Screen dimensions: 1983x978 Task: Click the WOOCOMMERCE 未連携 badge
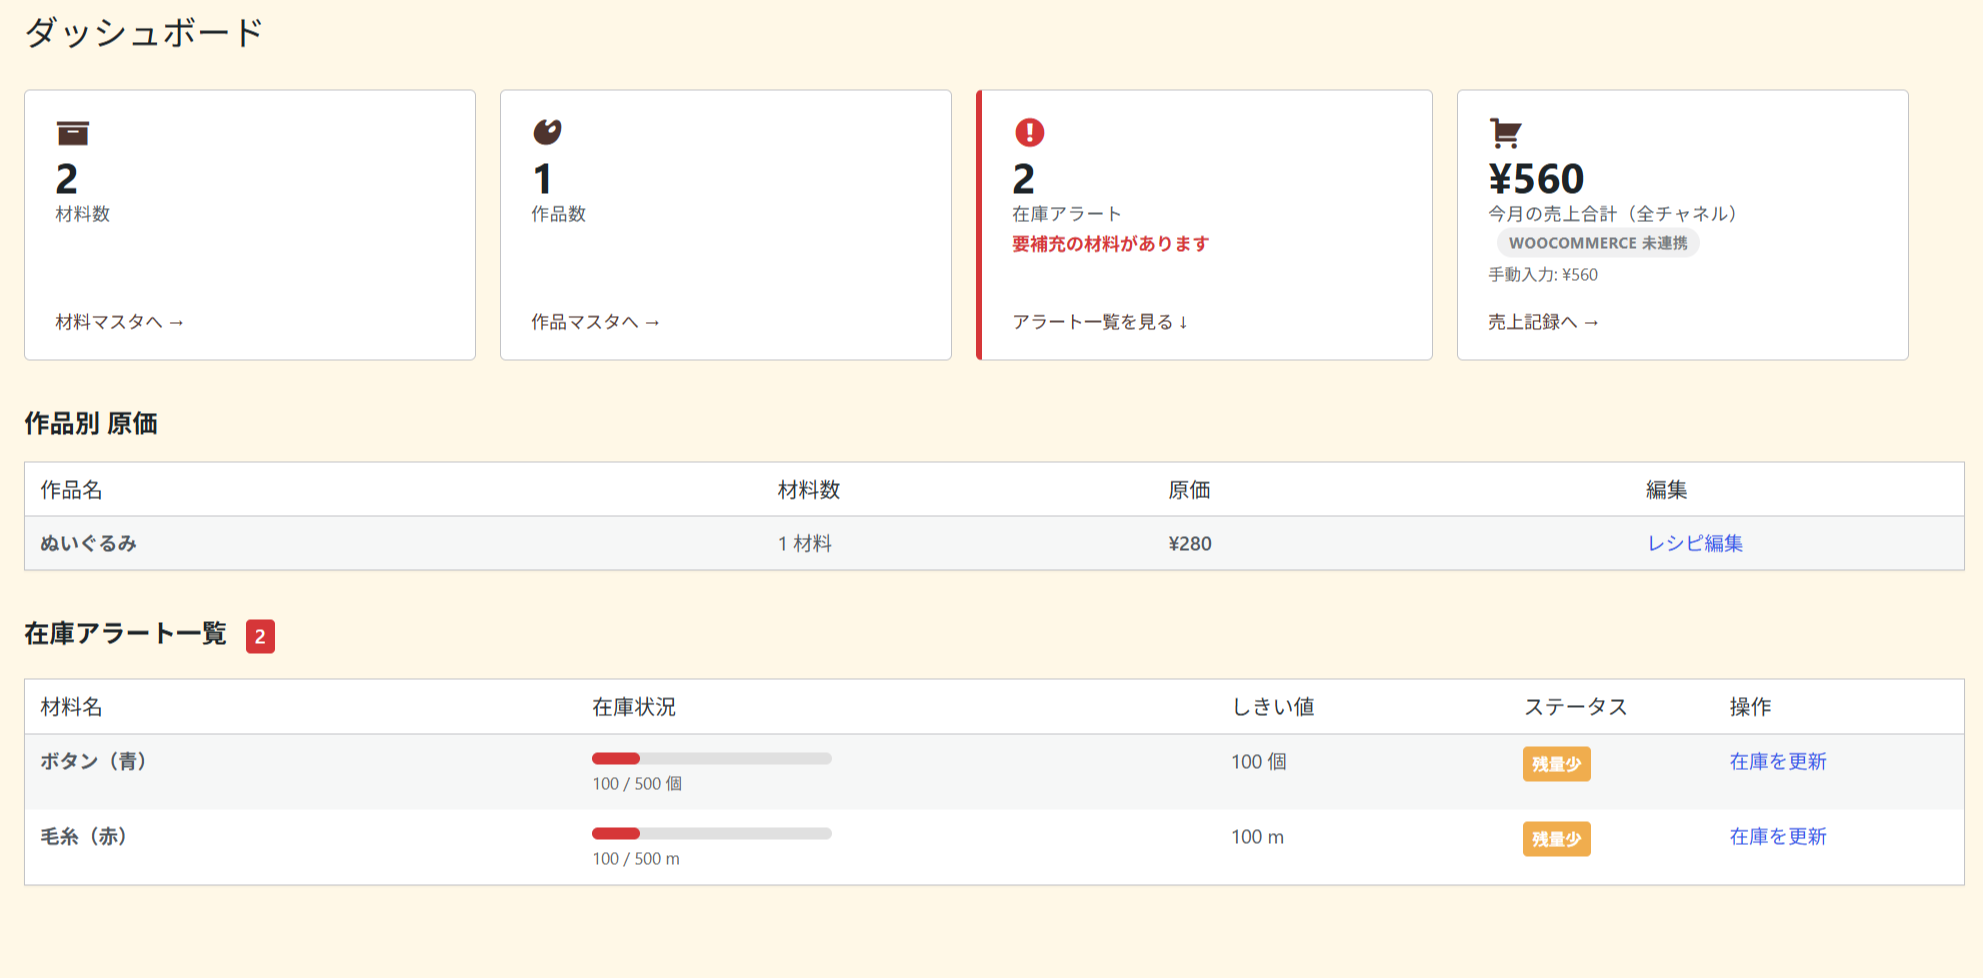(x=1597, y=243)
